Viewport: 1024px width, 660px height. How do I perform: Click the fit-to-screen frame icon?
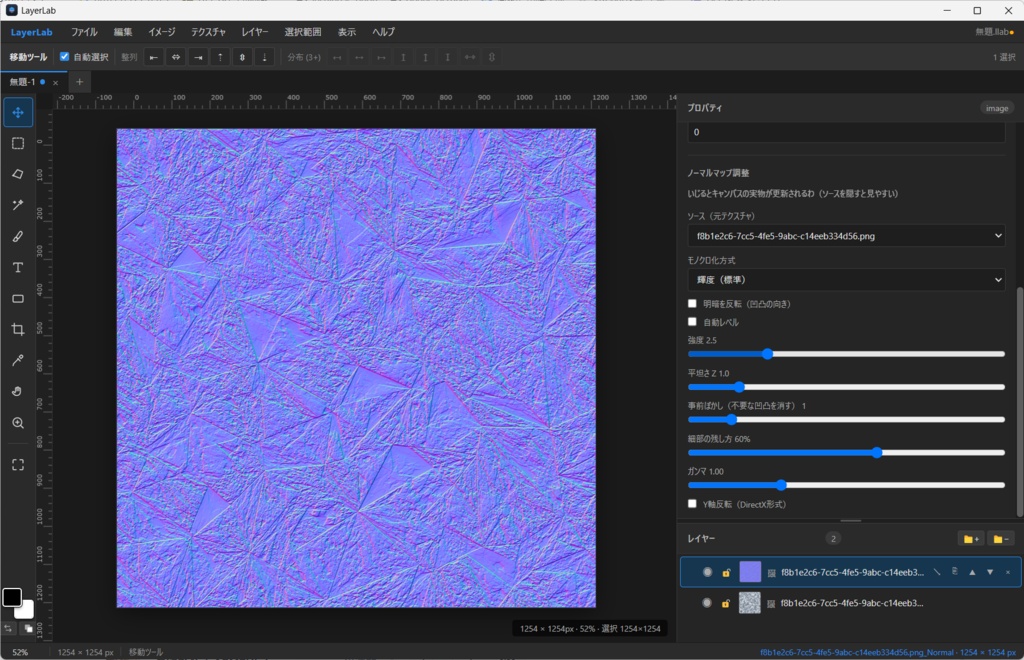[18, 465]
